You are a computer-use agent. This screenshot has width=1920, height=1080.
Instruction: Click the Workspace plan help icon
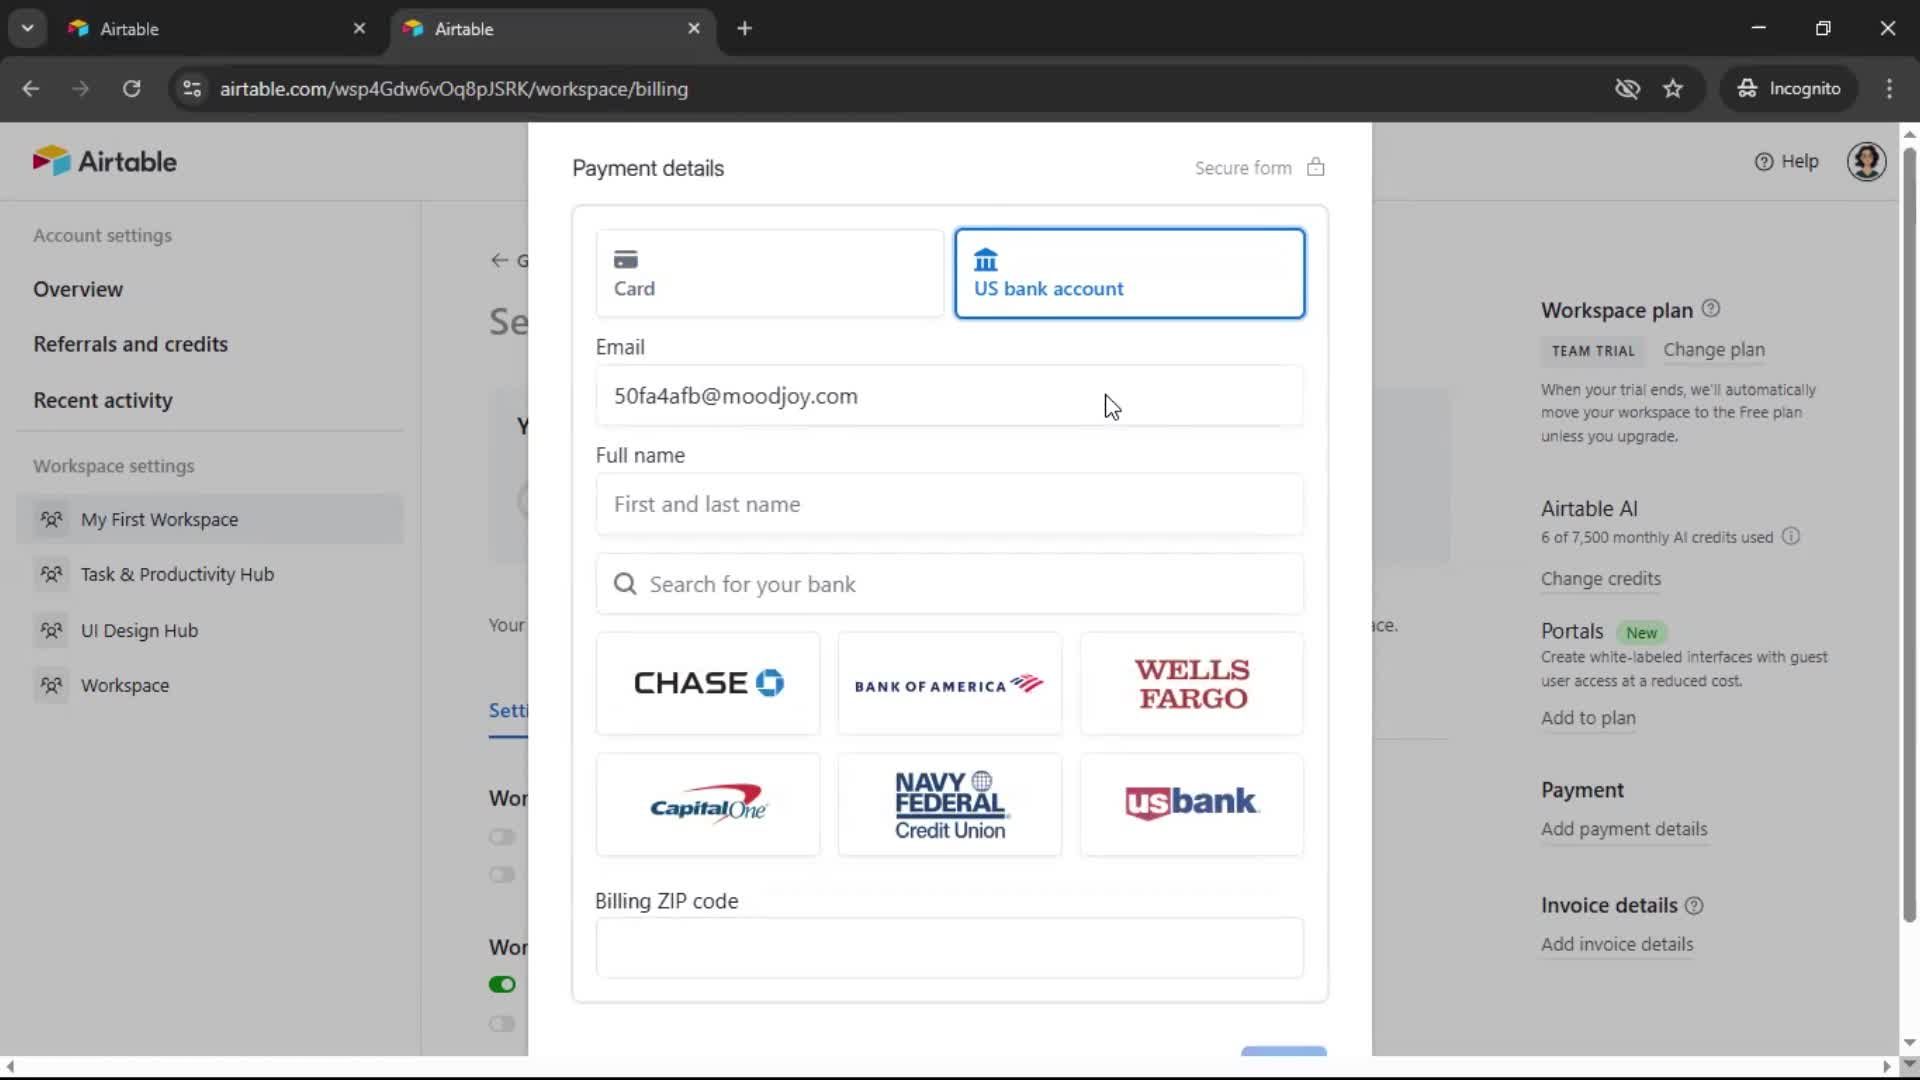[x=1711, y=309]
